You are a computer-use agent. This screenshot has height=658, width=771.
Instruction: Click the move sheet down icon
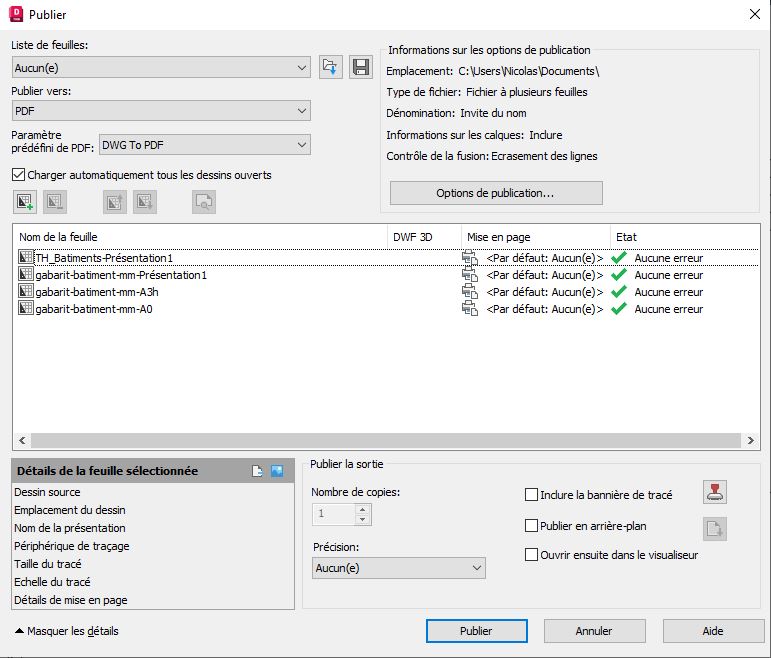(145, 202)
